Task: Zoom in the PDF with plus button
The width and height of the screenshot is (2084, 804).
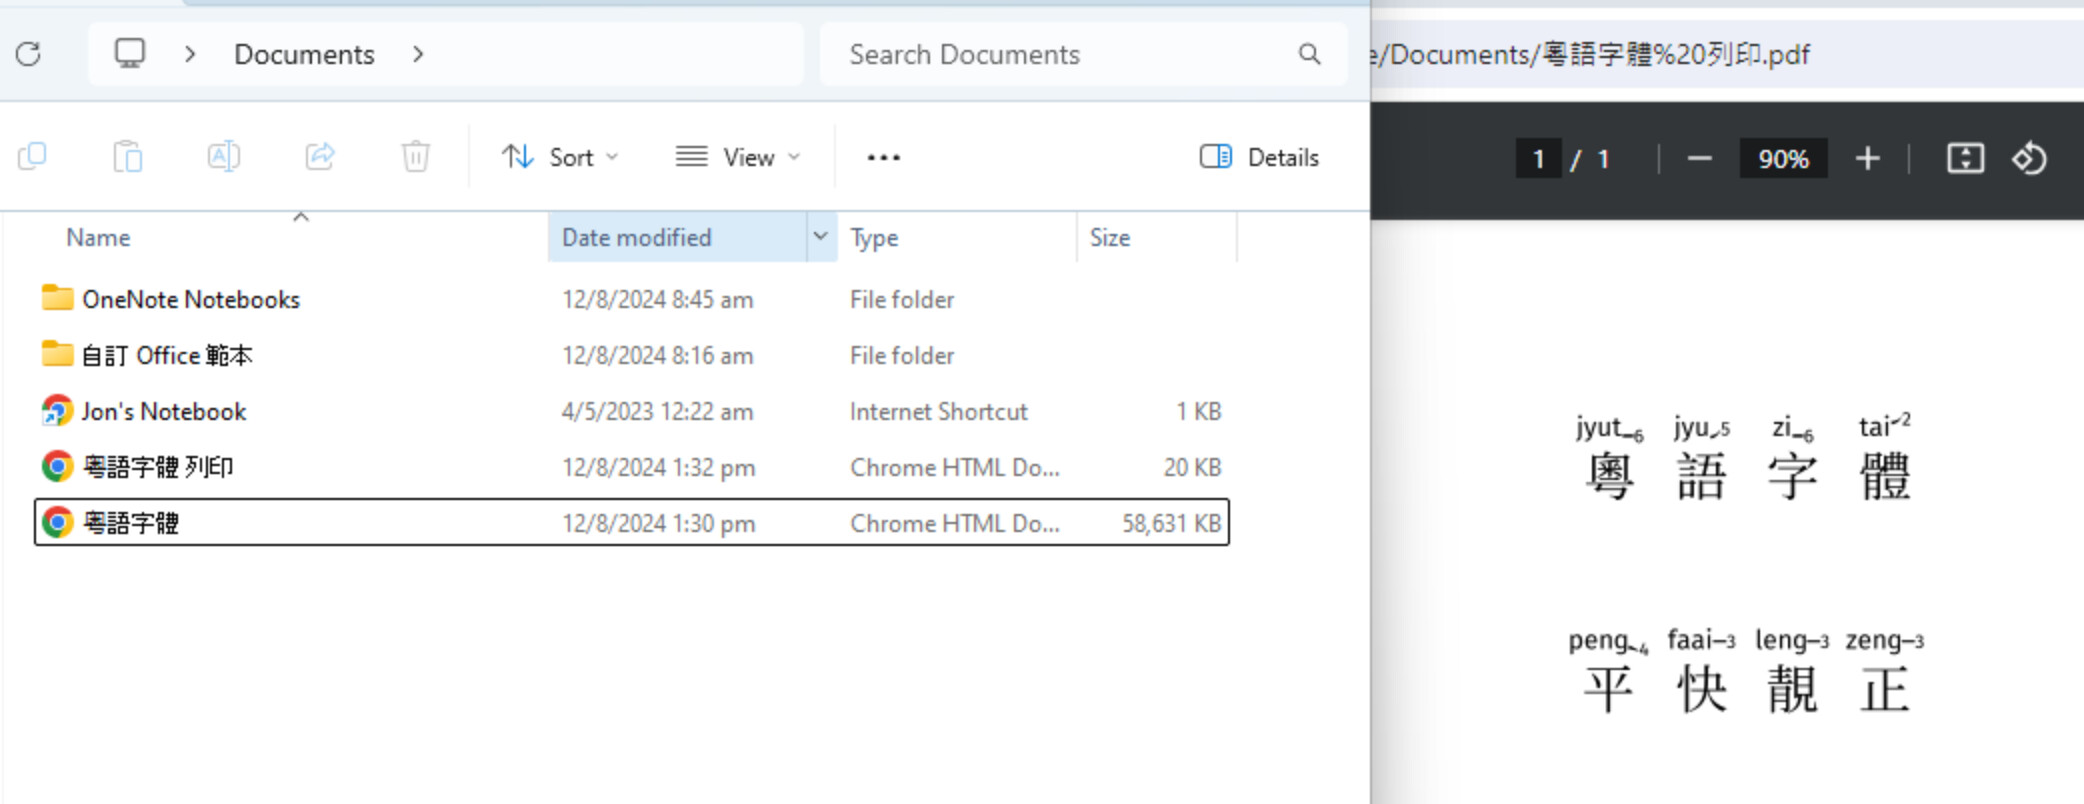Action: (1867, 159)
